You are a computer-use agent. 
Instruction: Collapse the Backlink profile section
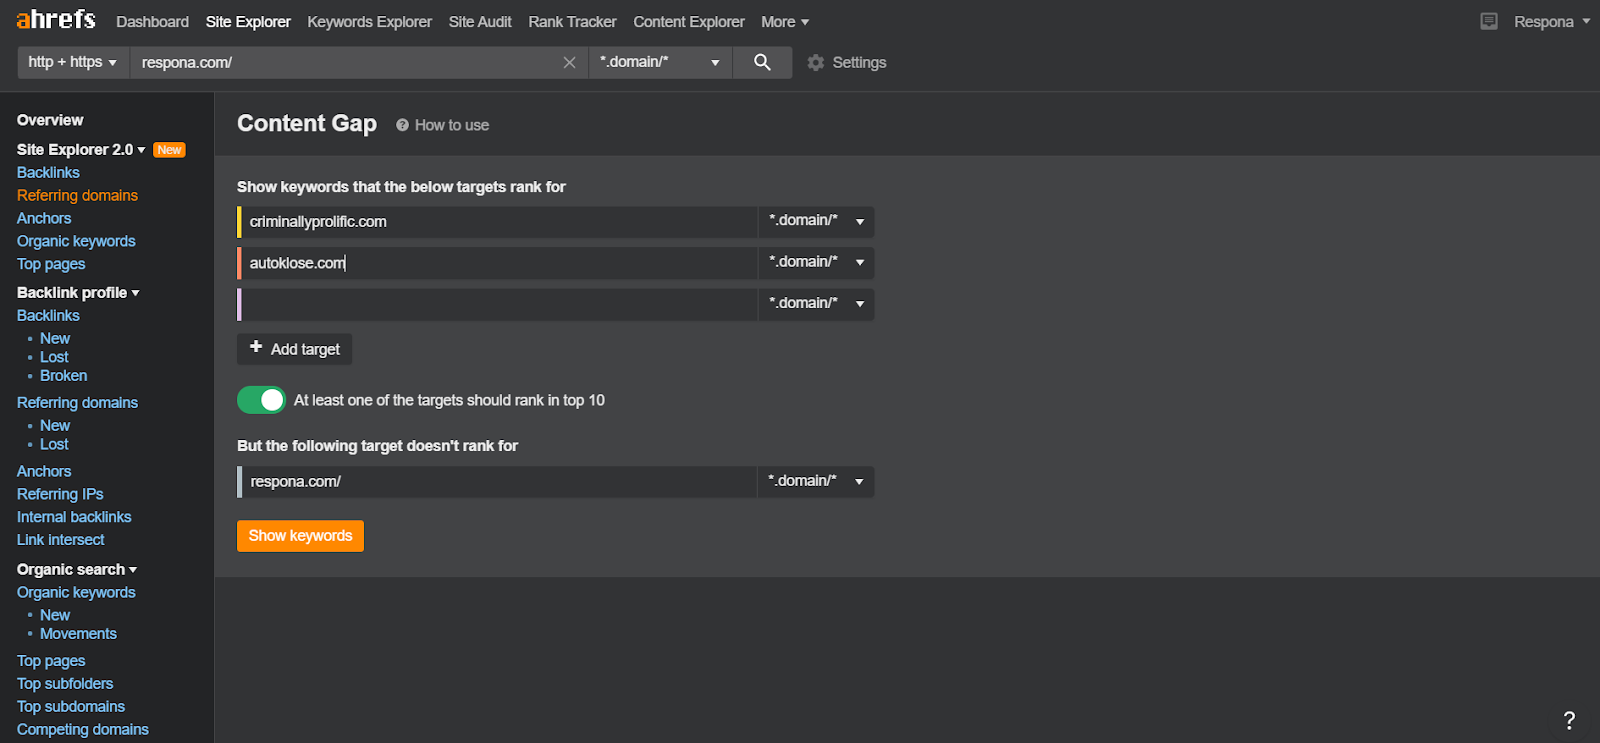[78, 292]
